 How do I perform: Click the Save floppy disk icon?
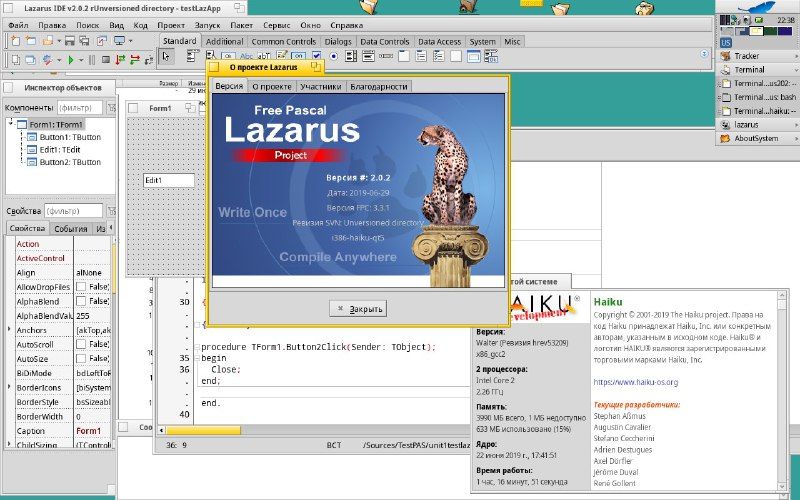(70, 41)
